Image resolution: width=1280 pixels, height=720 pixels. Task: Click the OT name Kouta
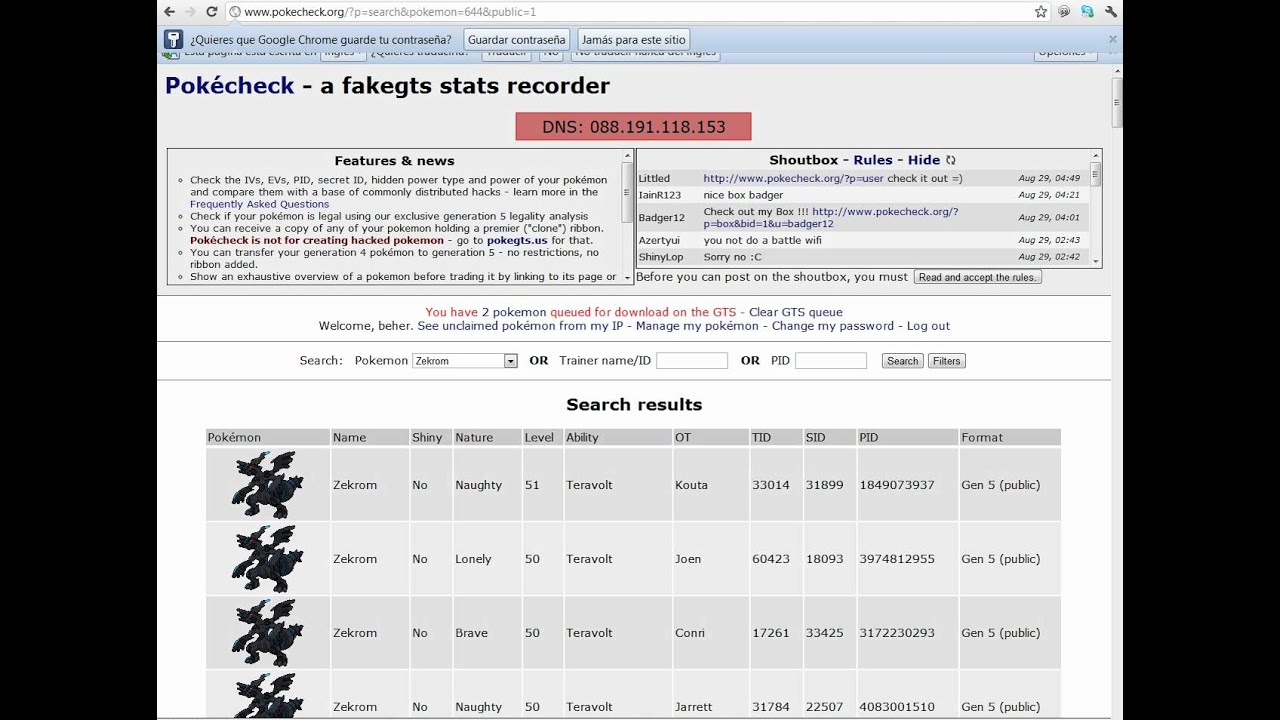click(691, 485)
